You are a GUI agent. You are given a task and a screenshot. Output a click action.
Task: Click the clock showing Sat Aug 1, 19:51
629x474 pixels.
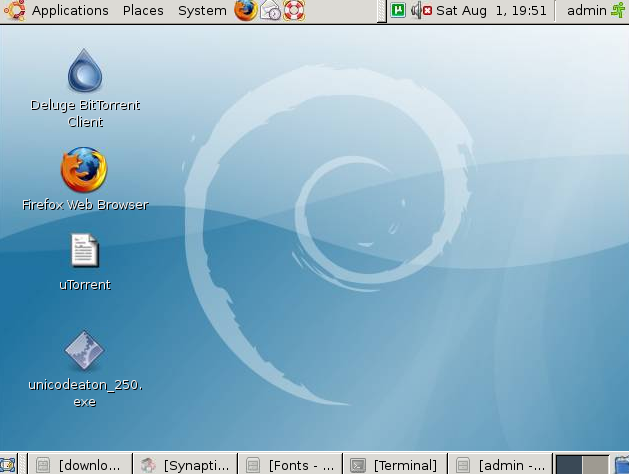point(491,11)
